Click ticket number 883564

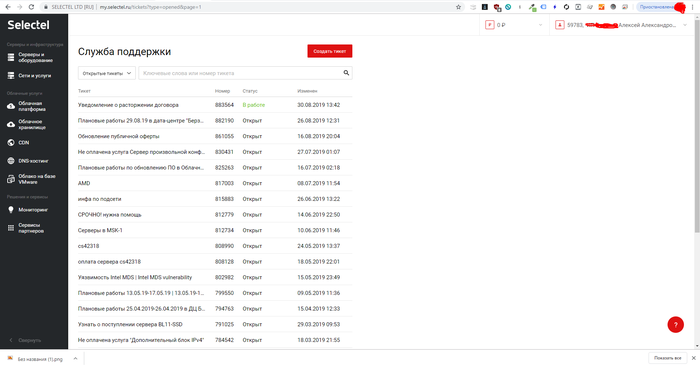(224, 105)
